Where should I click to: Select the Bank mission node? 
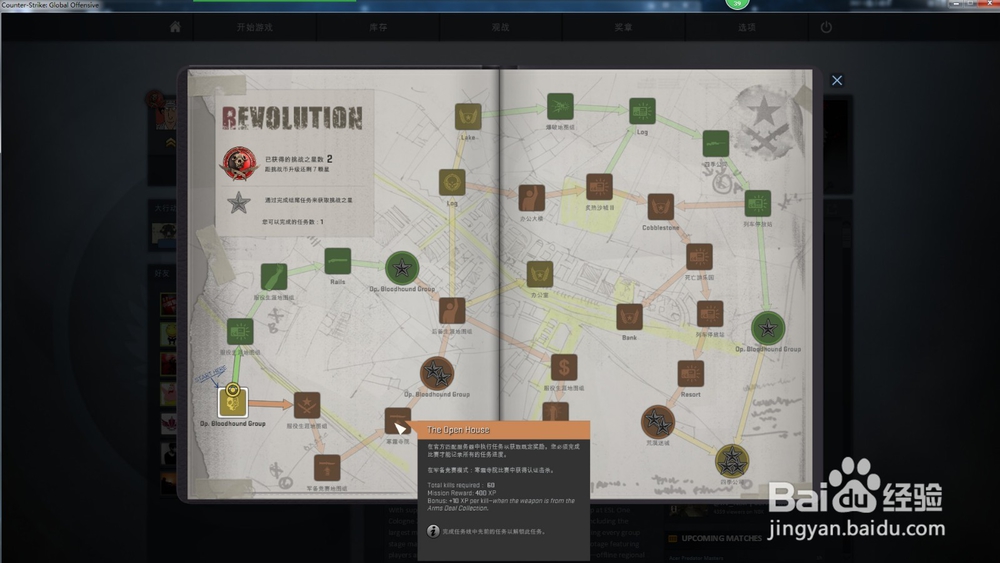coord(629,317)
